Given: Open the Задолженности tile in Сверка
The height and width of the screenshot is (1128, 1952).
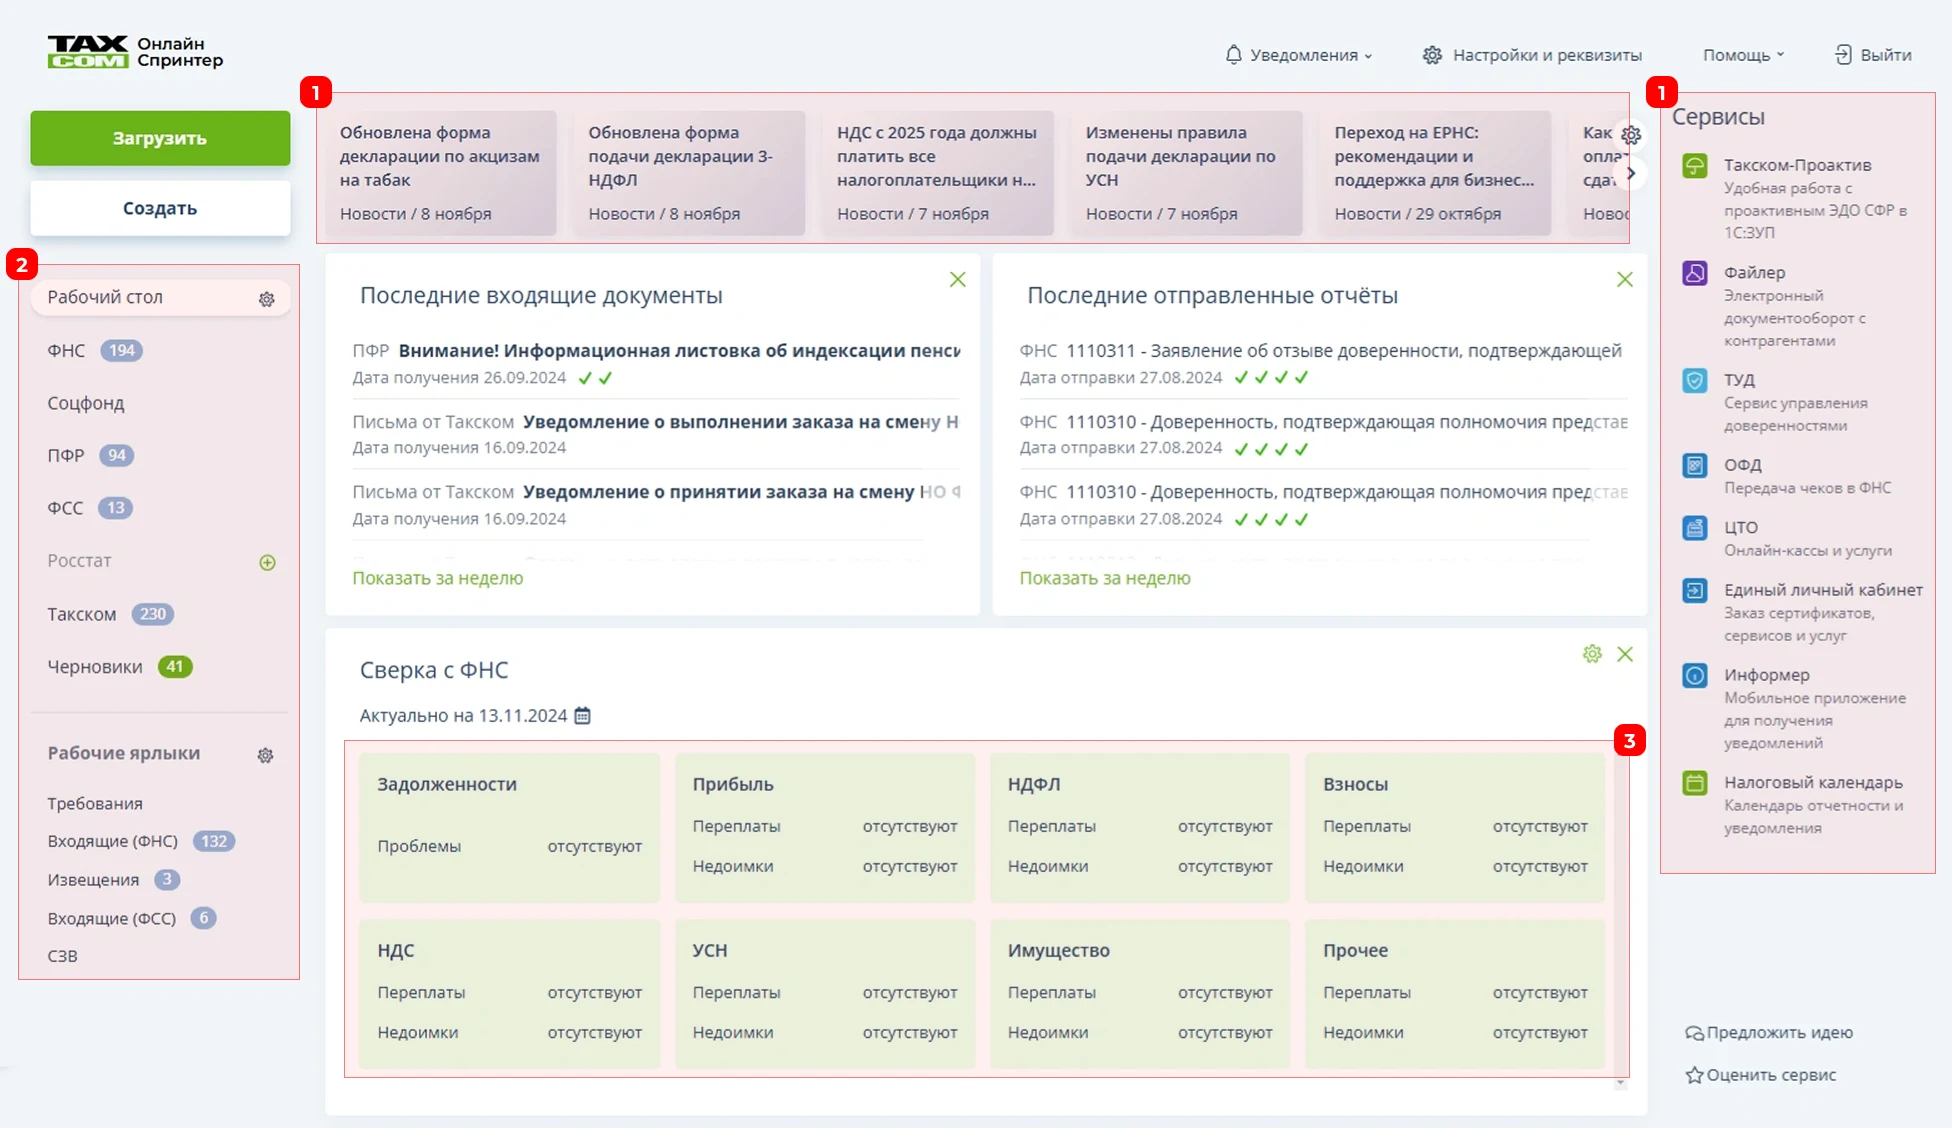Looking at the screenshot, I should (509, 828).
